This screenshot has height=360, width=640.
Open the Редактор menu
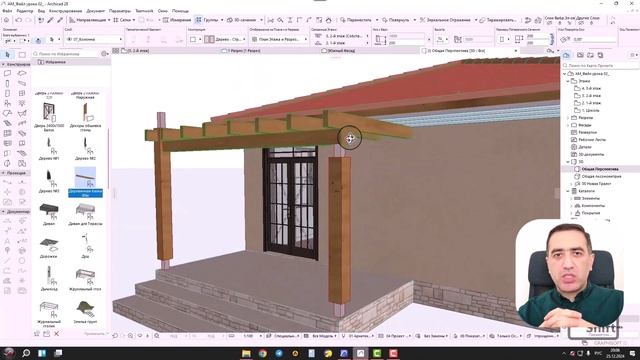[x=25, y=11]
